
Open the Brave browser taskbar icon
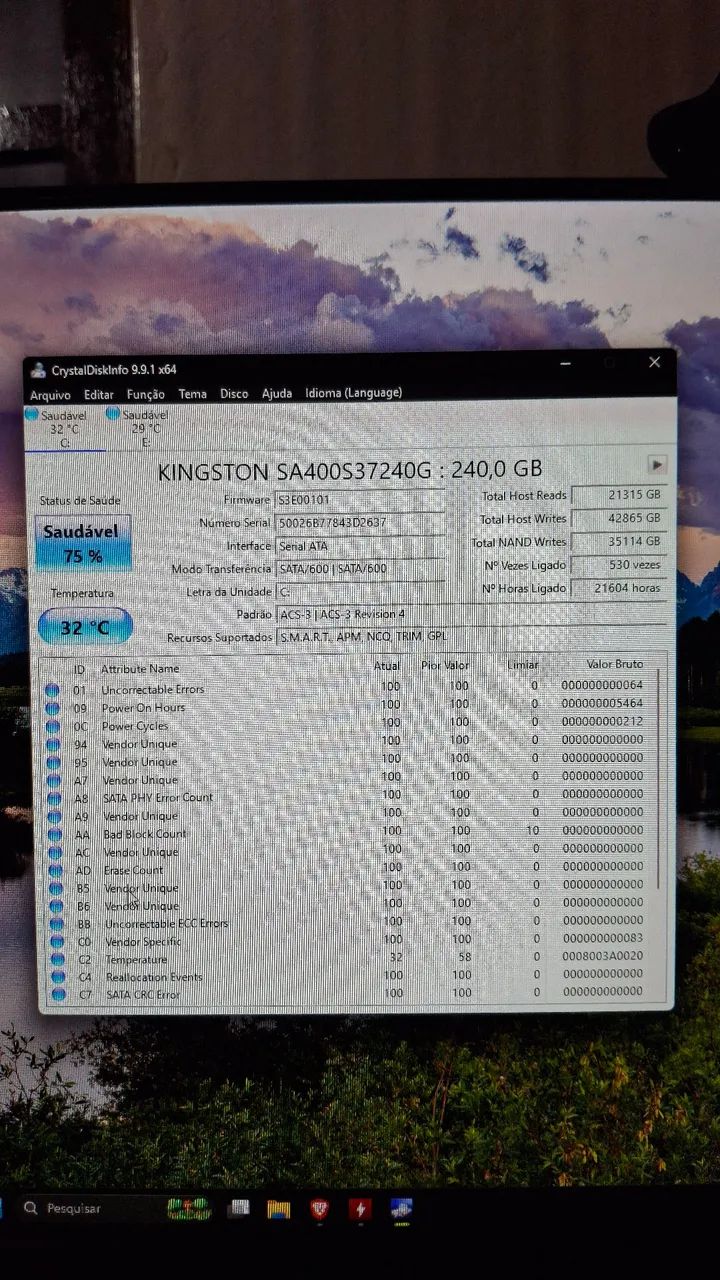point(319,1209)
